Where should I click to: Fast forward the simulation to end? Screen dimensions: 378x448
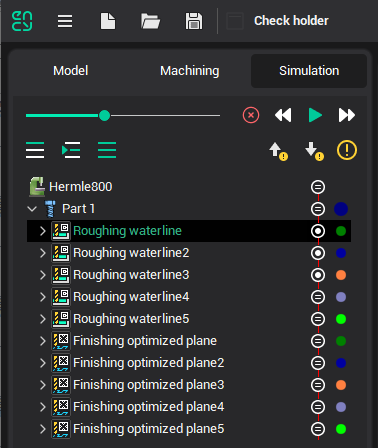(347, 115)
